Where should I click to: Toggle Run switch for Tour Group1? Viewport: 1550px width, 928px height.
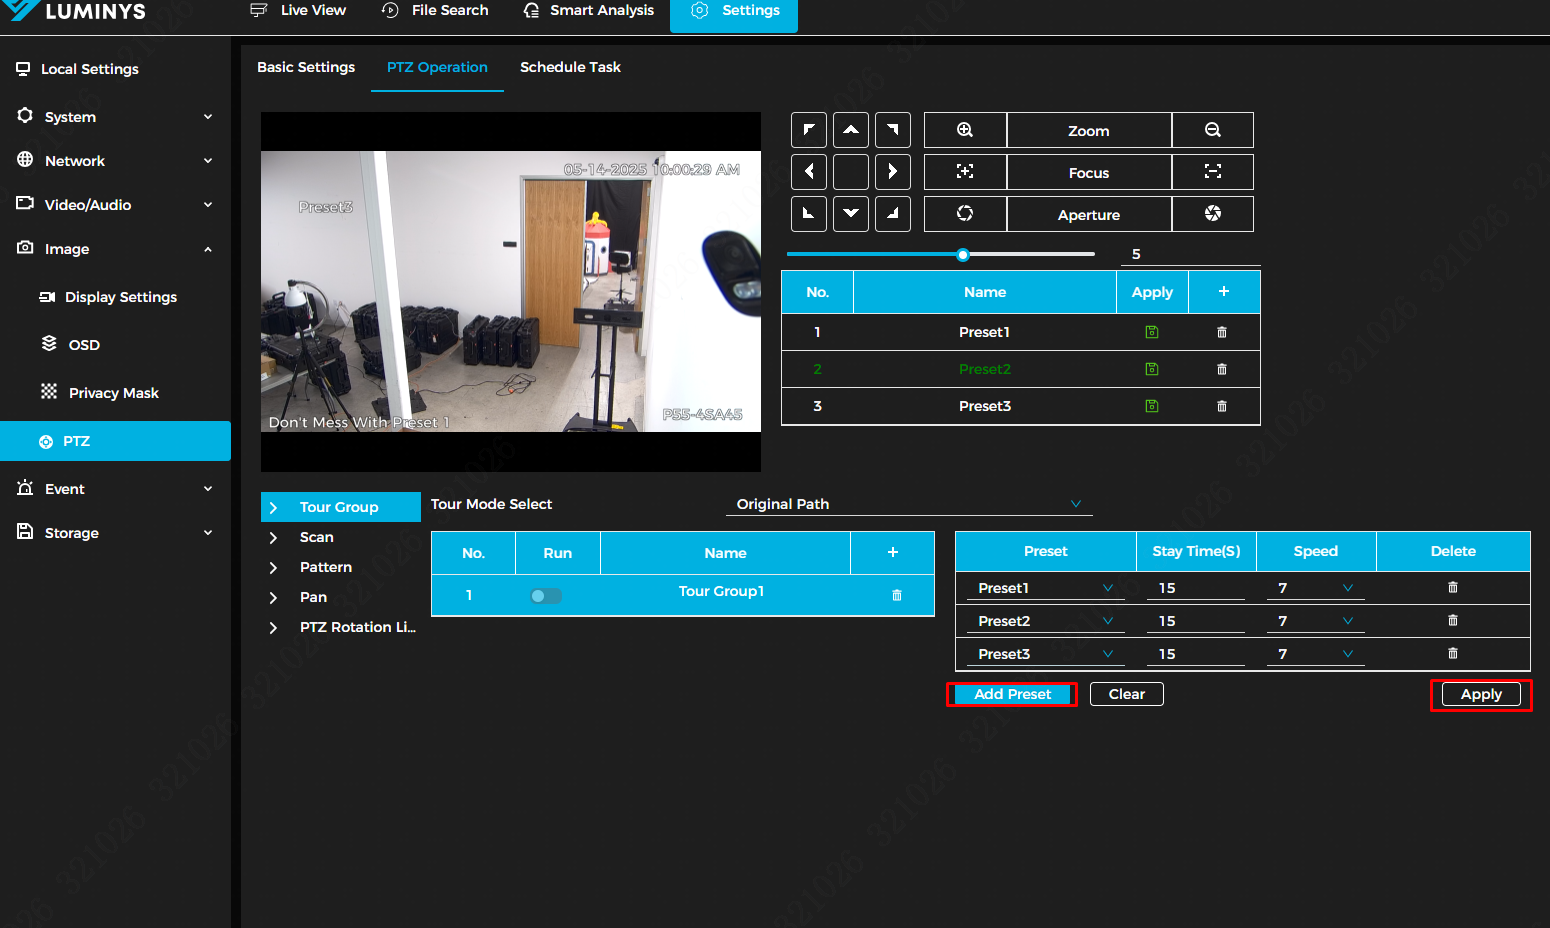tap(546, 596)
